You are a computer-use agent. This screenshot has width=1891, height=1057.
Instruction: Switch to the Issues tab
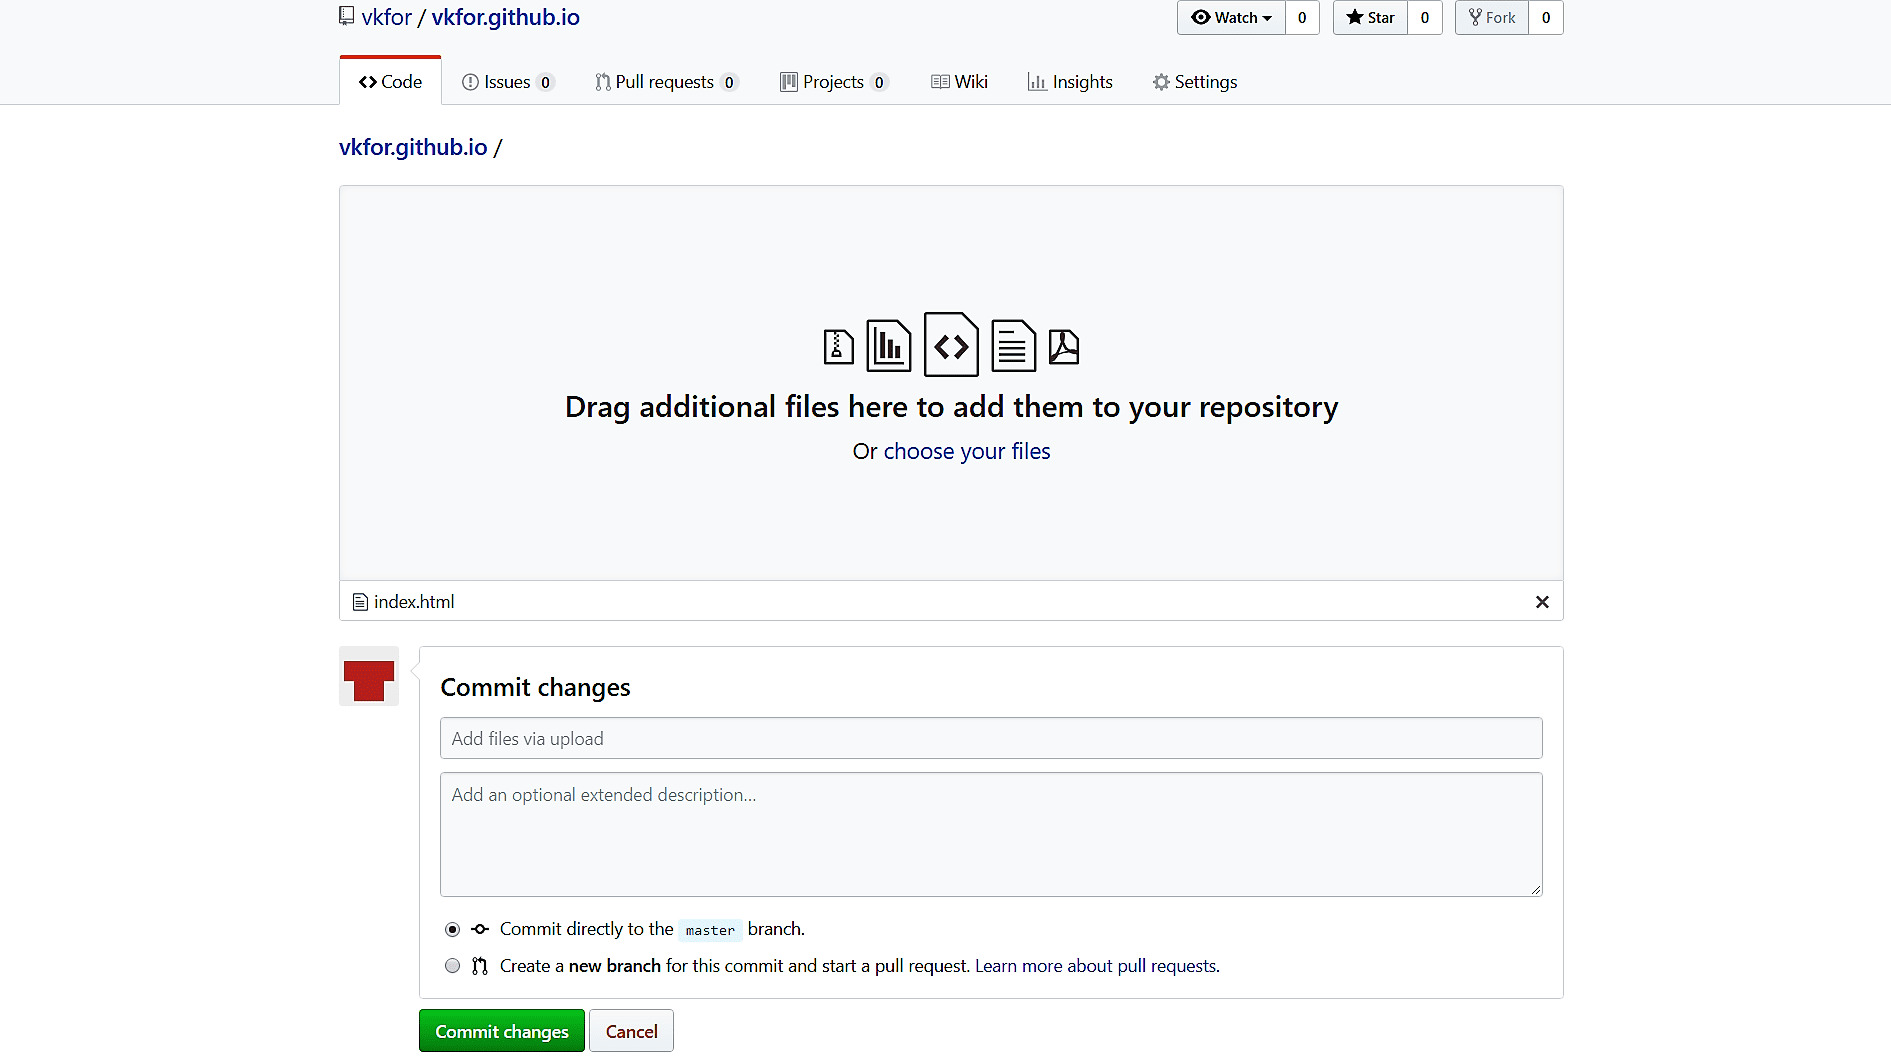(506, 82)
